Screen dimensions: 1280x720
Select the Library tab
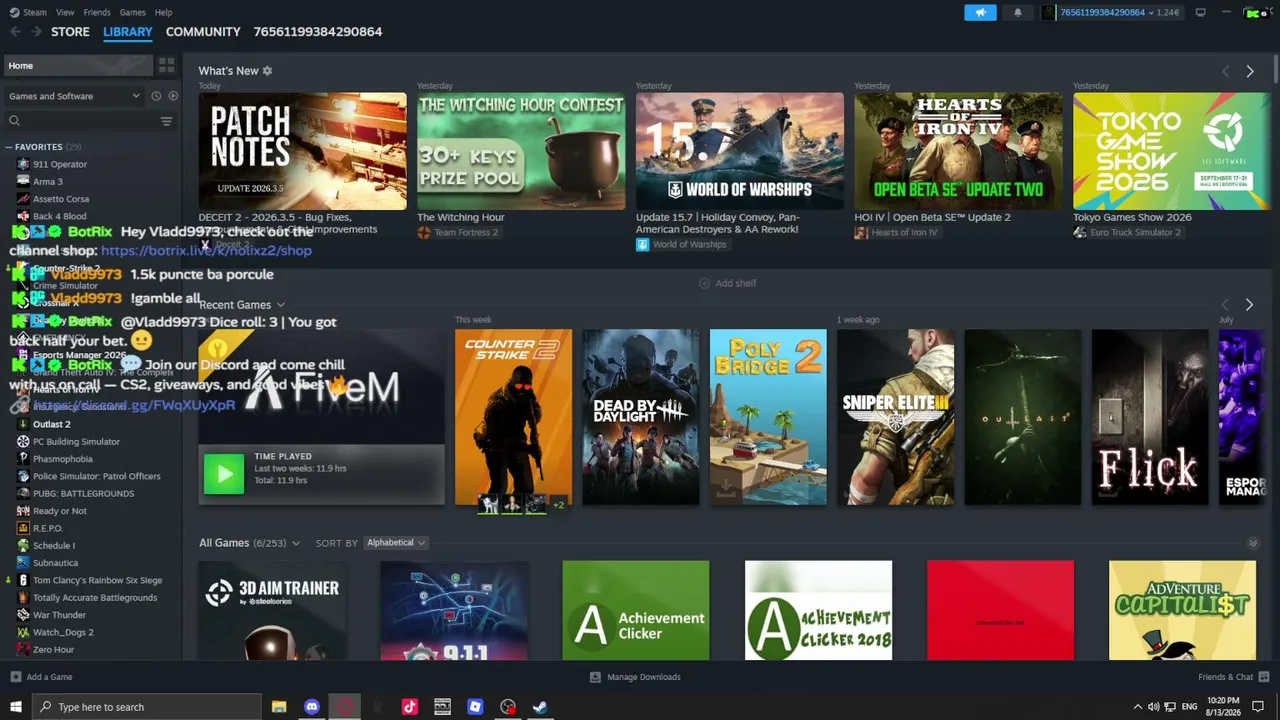(x=128, y=32)
